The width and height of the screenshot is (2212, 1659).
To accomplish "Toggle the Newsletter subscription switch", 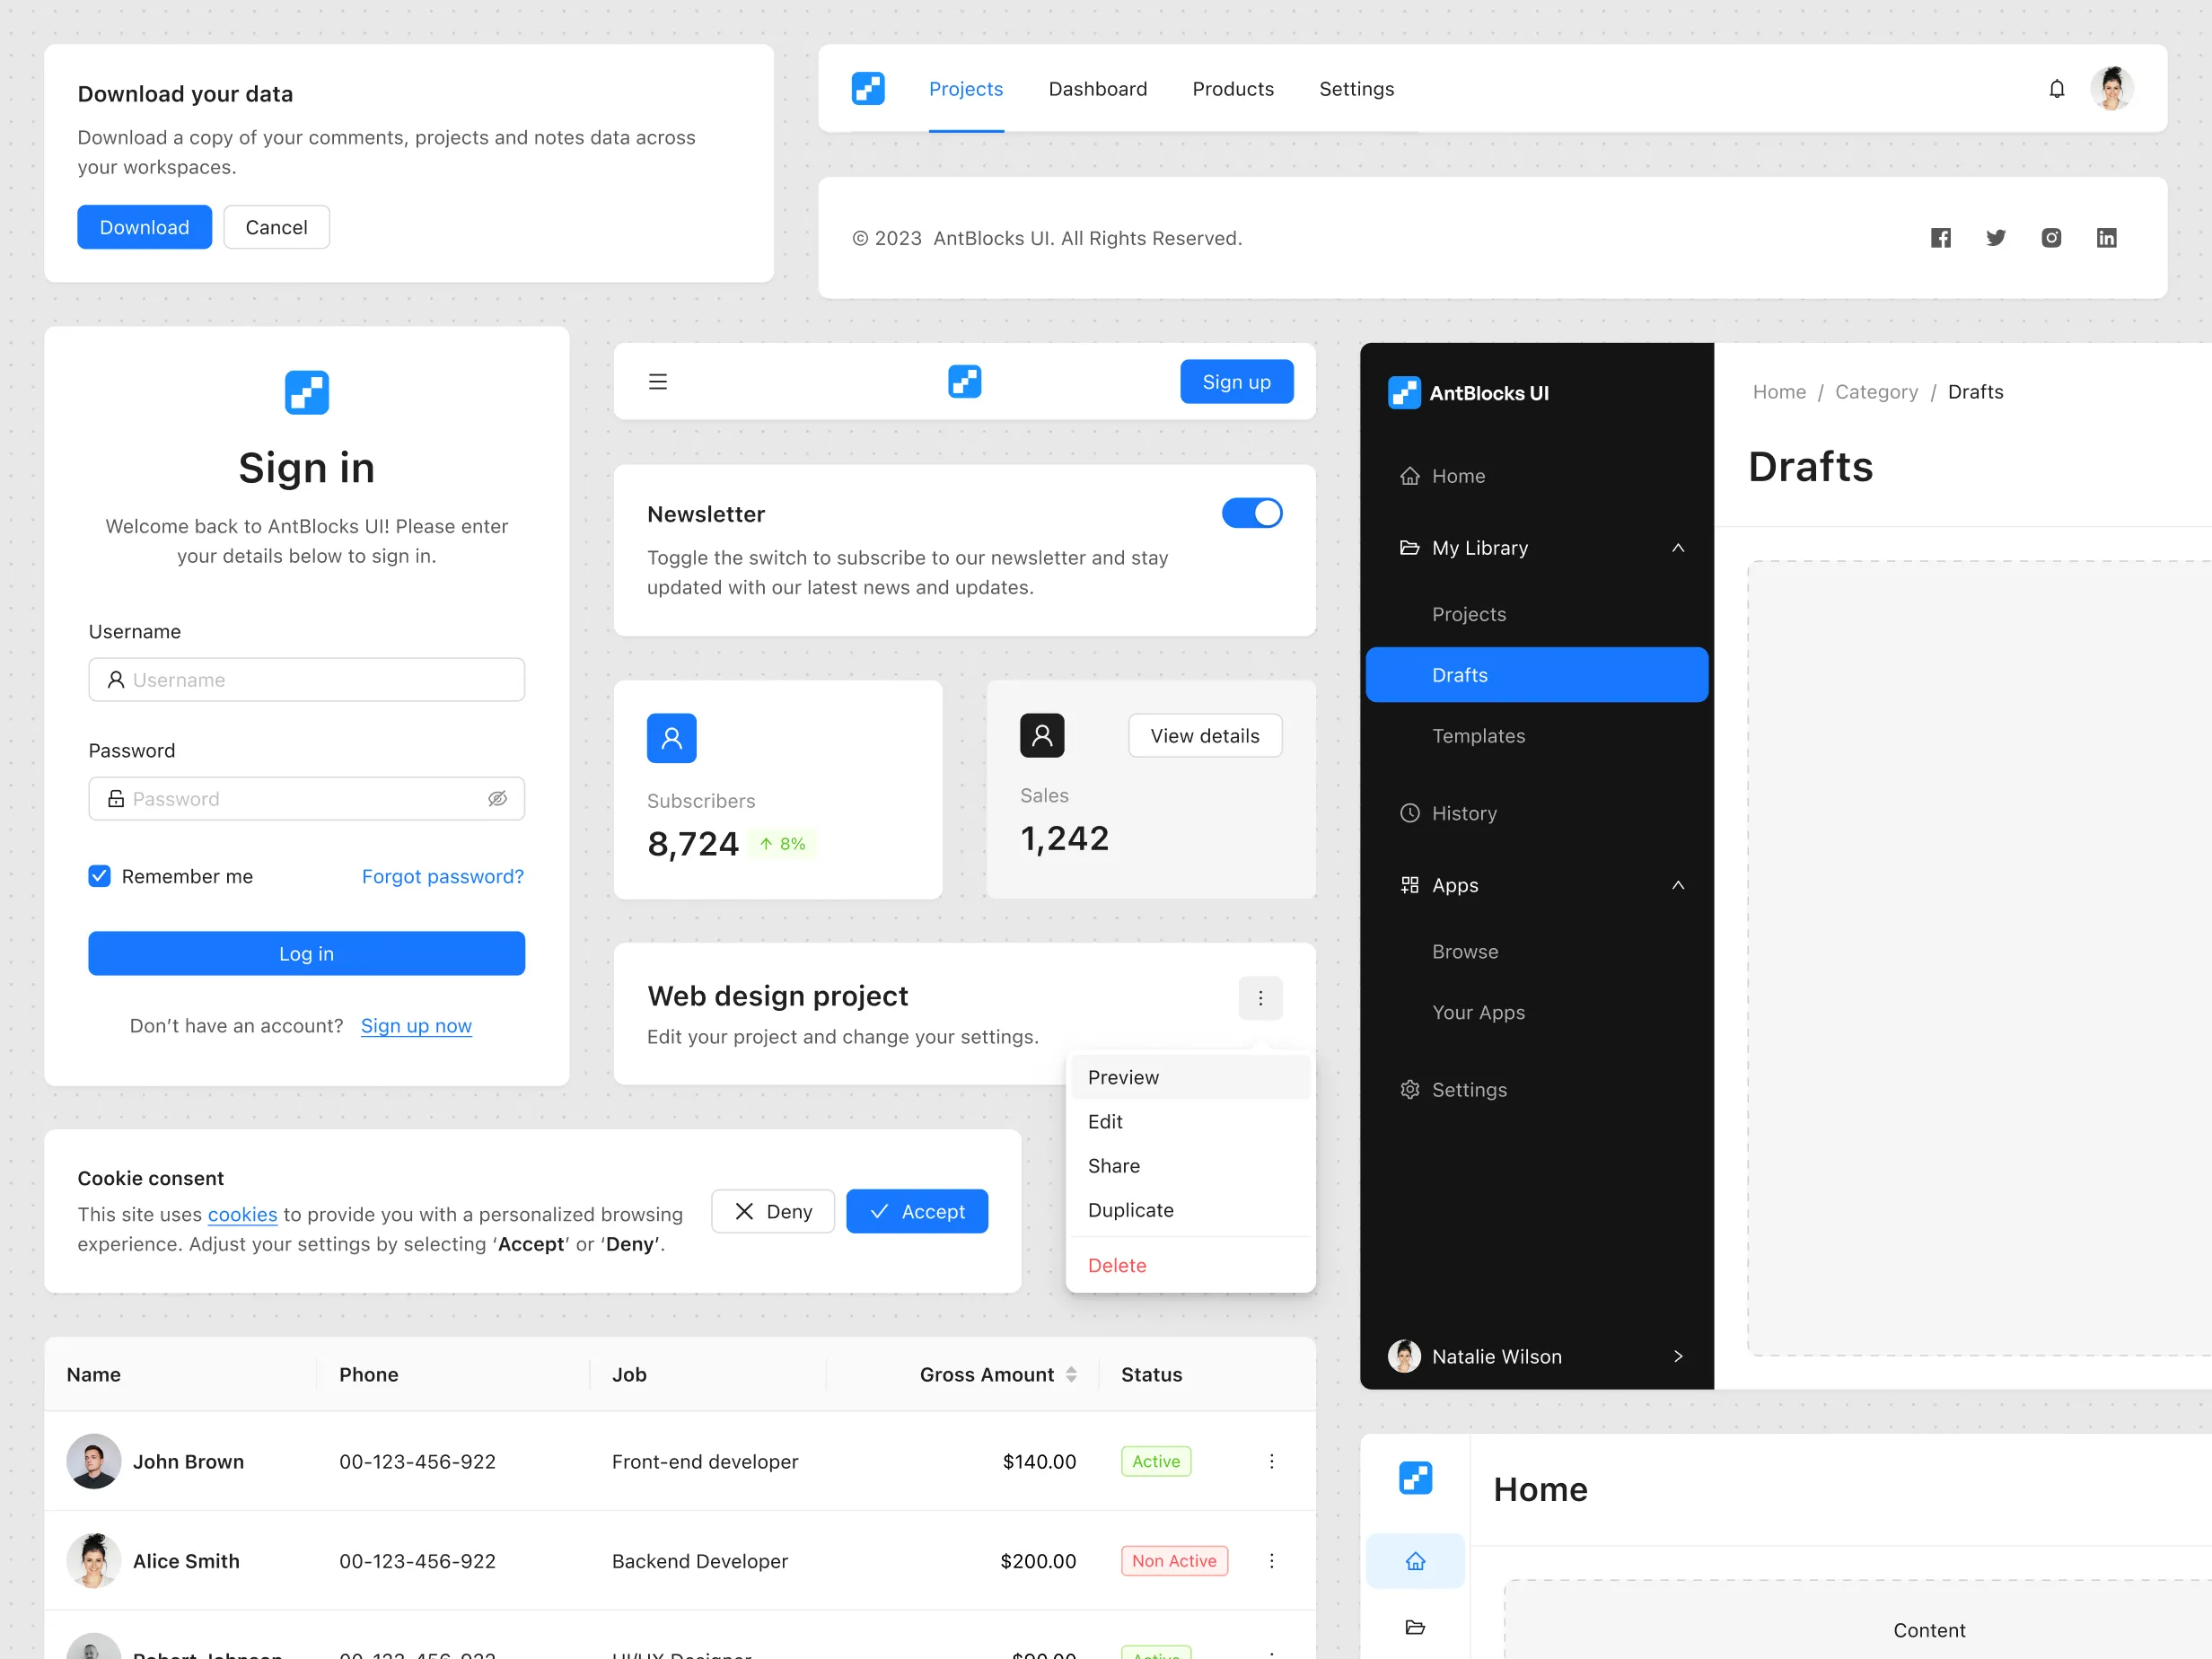I will [x=1251, y=513].
